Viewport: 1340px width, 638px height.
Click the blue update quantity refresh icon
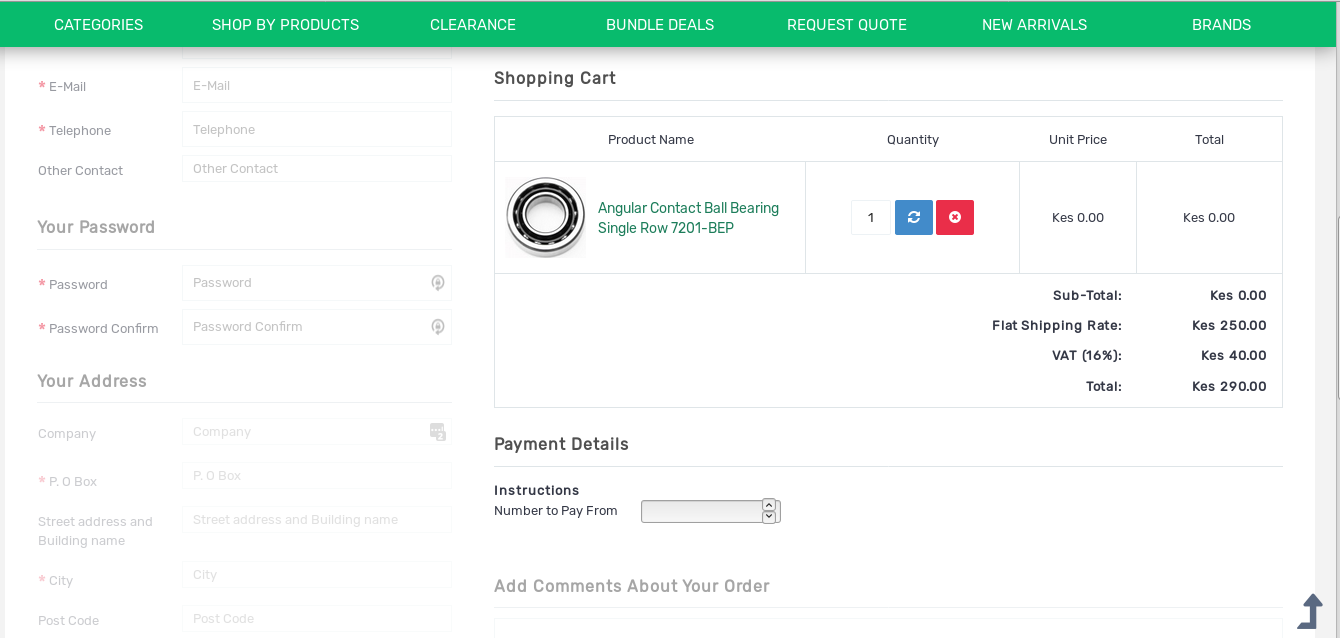tap(913, 217)
